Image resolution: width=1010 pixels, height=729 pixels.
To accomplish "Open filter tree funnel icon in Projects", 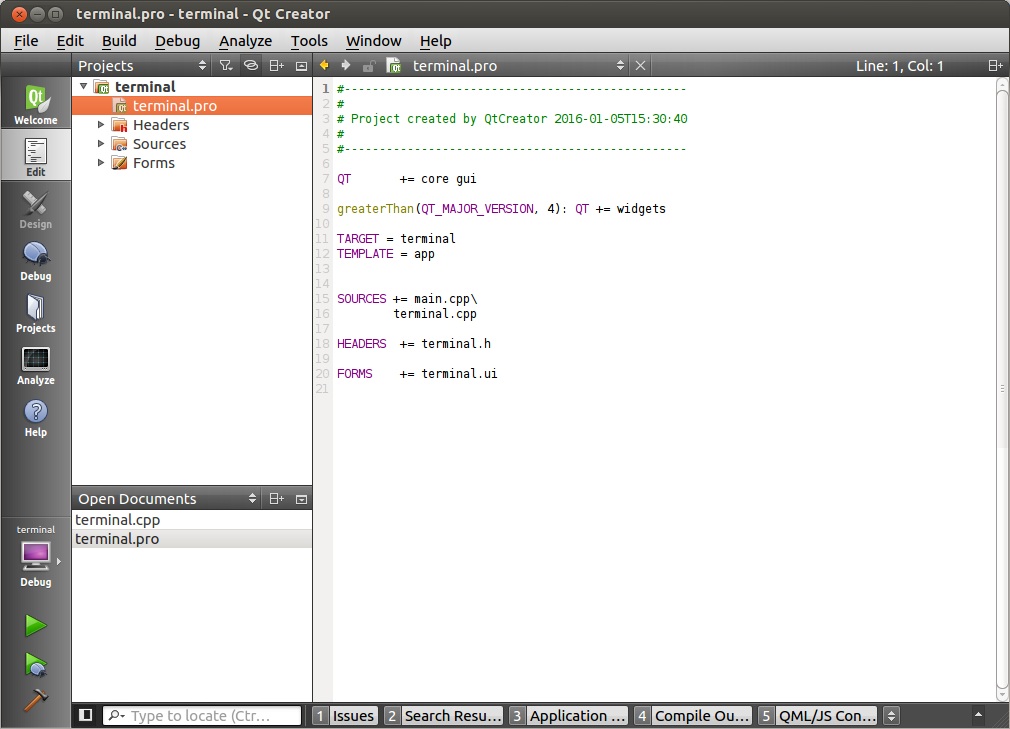I will coord(225,66).
